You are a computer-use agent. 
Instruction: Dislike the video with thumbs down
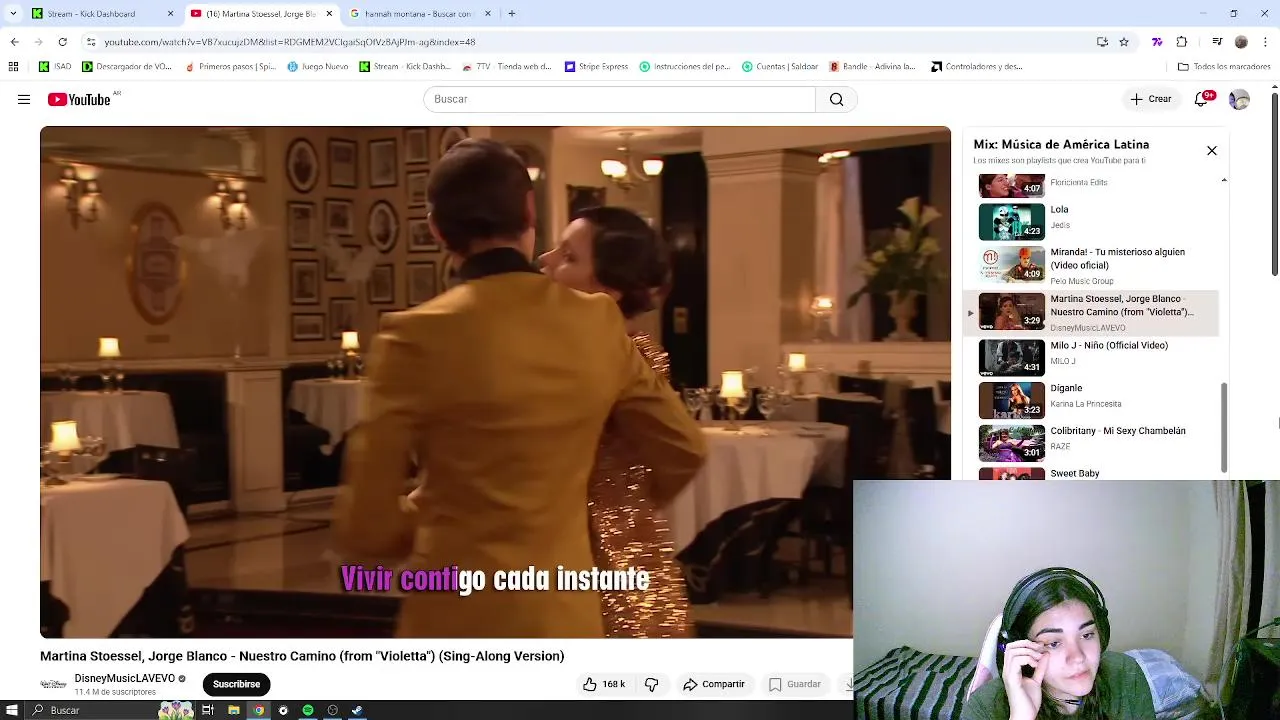[651, 684]
